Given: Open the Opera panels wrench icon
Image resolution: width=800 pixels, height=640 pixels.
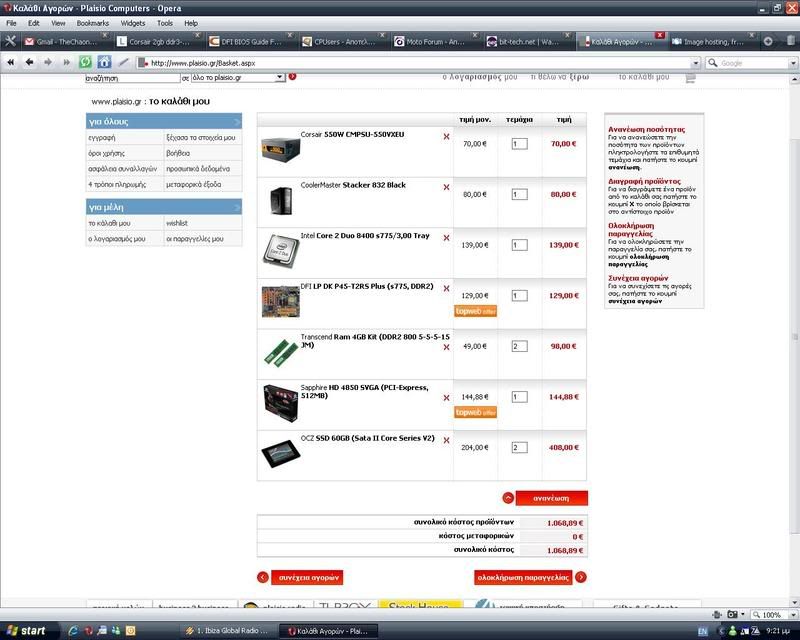Looking at the screenshot, I should (x=10, y=41).
